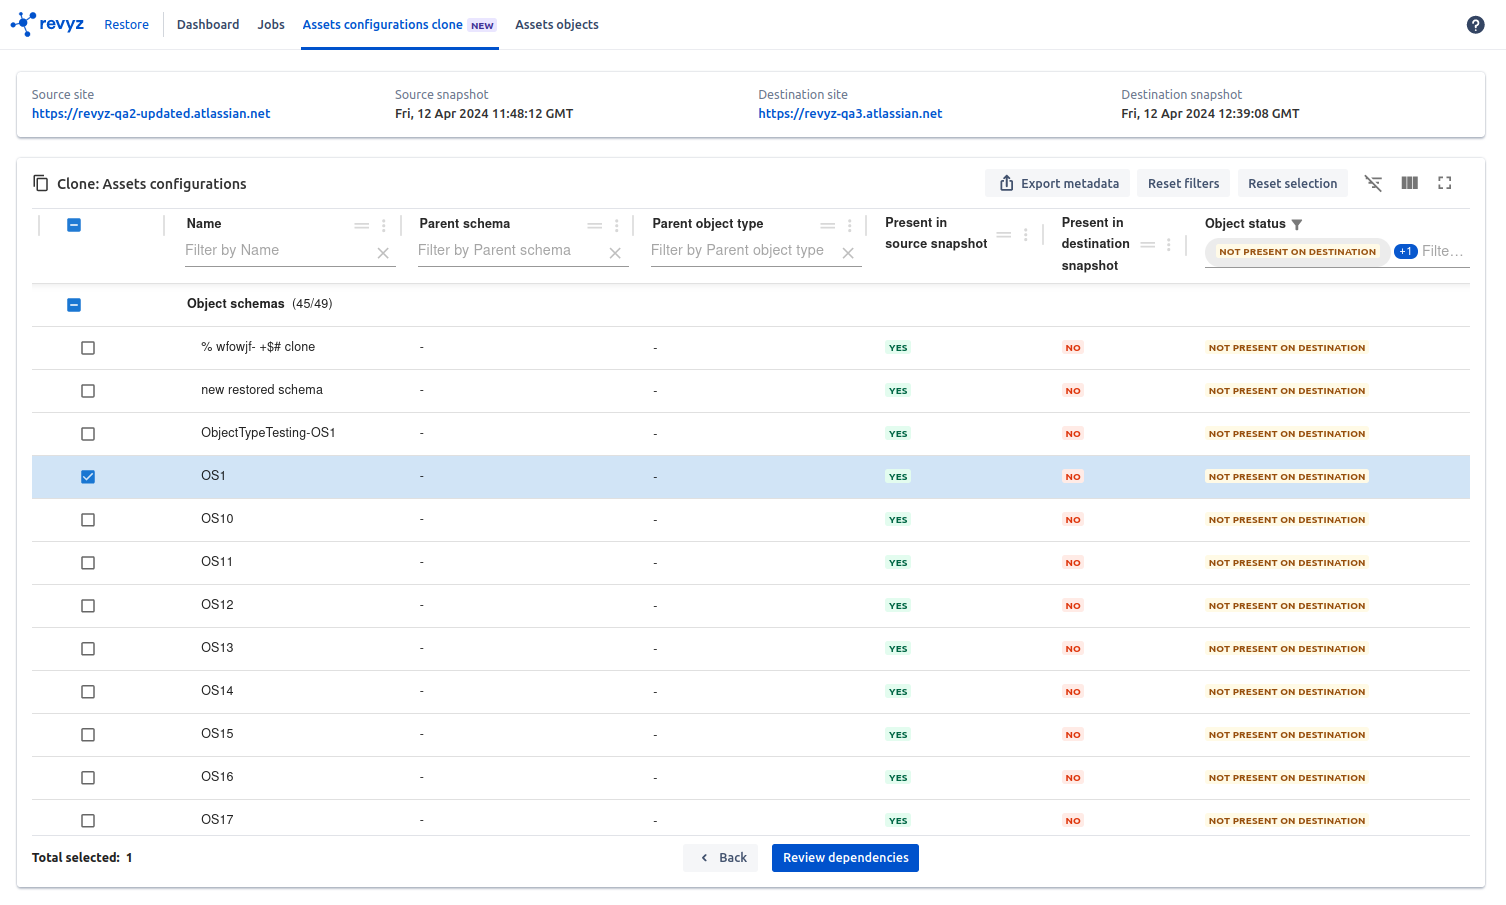1506x905 pixels.
Task: Open Parent object type column options menu
Action: 850,226
